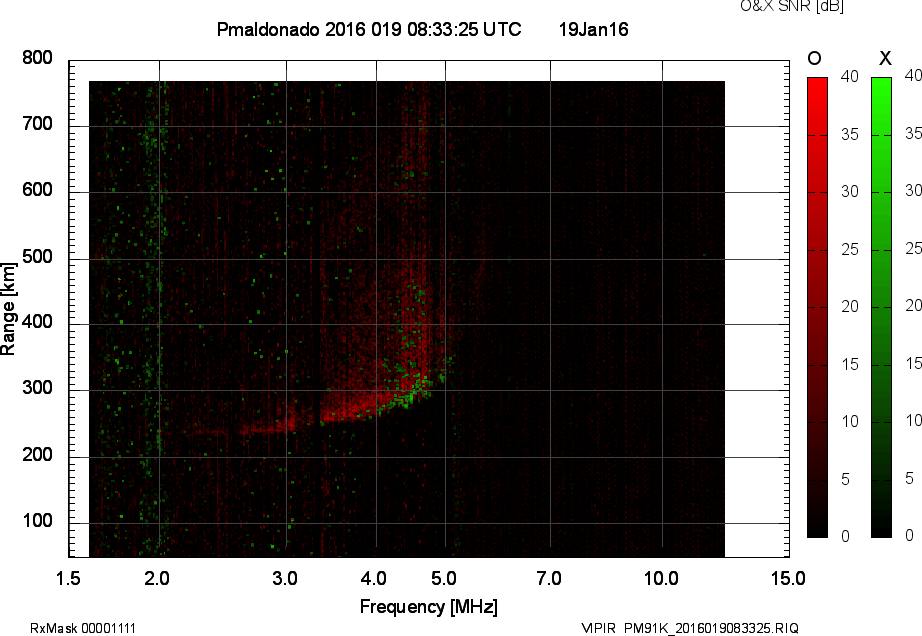Click the 'VIPIR PM91K_2016019083325.RIQ' filename
This screenshot has width=922, height=636.
click(x=690, y=628)
